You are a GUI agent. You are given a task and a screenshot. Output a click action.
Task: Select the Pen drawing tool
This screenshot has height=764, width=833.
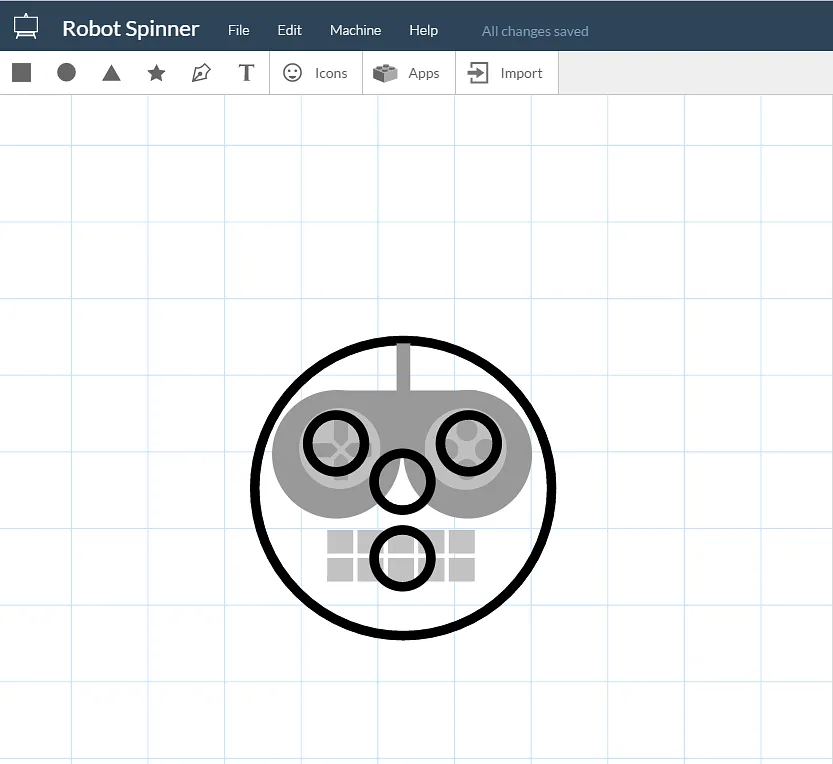[201, 73]
